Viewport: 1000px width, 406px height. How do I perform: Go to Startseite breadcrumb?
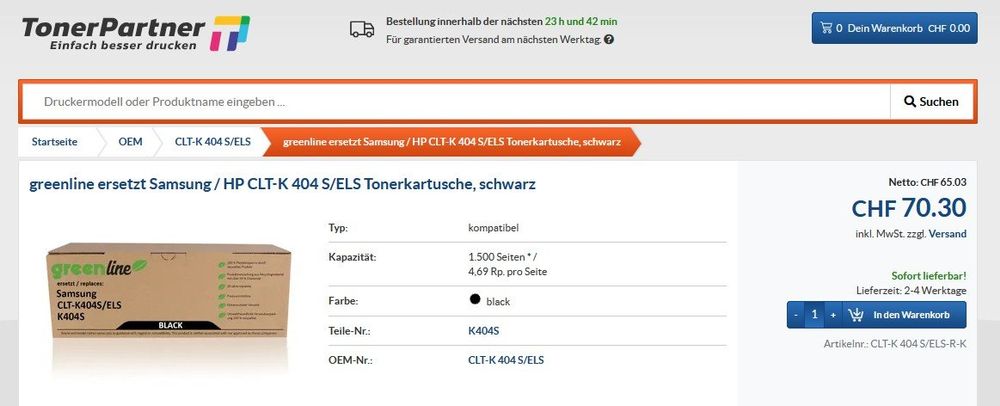click(54, 142)
